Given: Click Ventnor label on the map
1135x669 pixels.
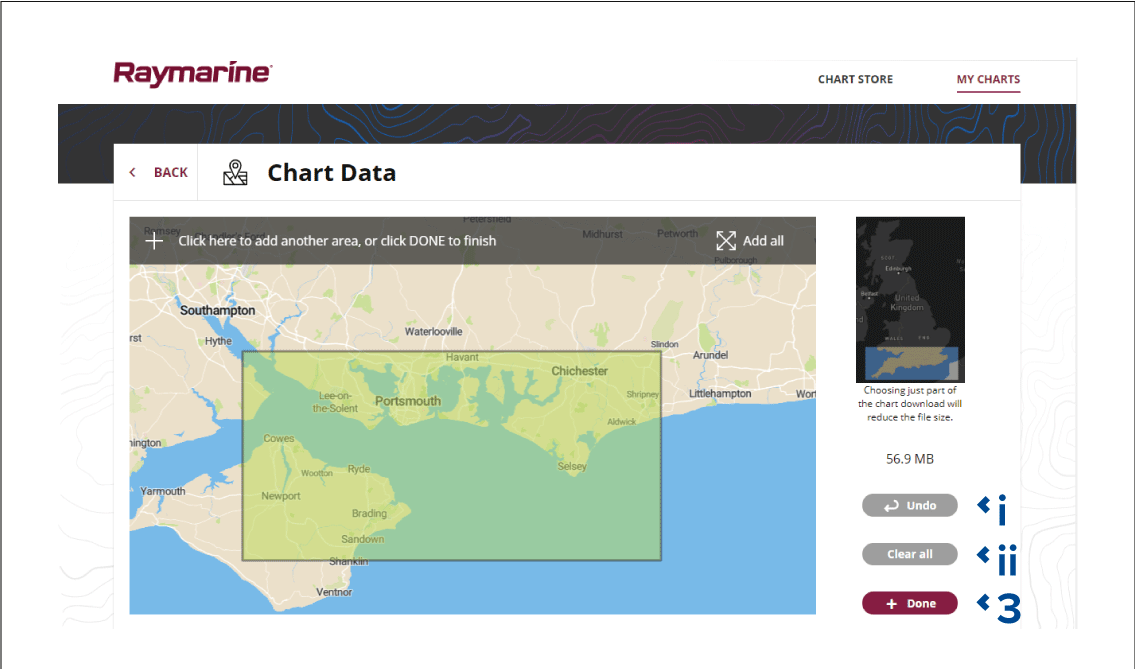Looking at the screenshot, I should (334, 592).
